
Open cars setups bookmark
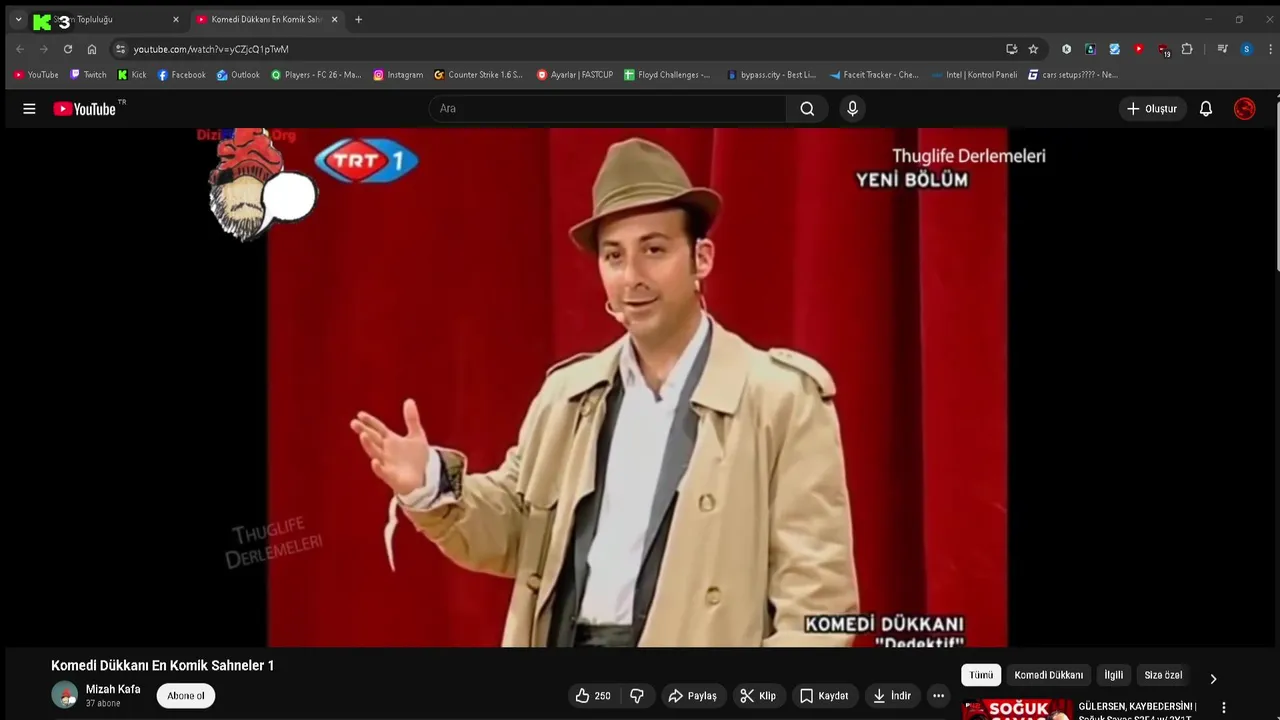coord(1073,75)
